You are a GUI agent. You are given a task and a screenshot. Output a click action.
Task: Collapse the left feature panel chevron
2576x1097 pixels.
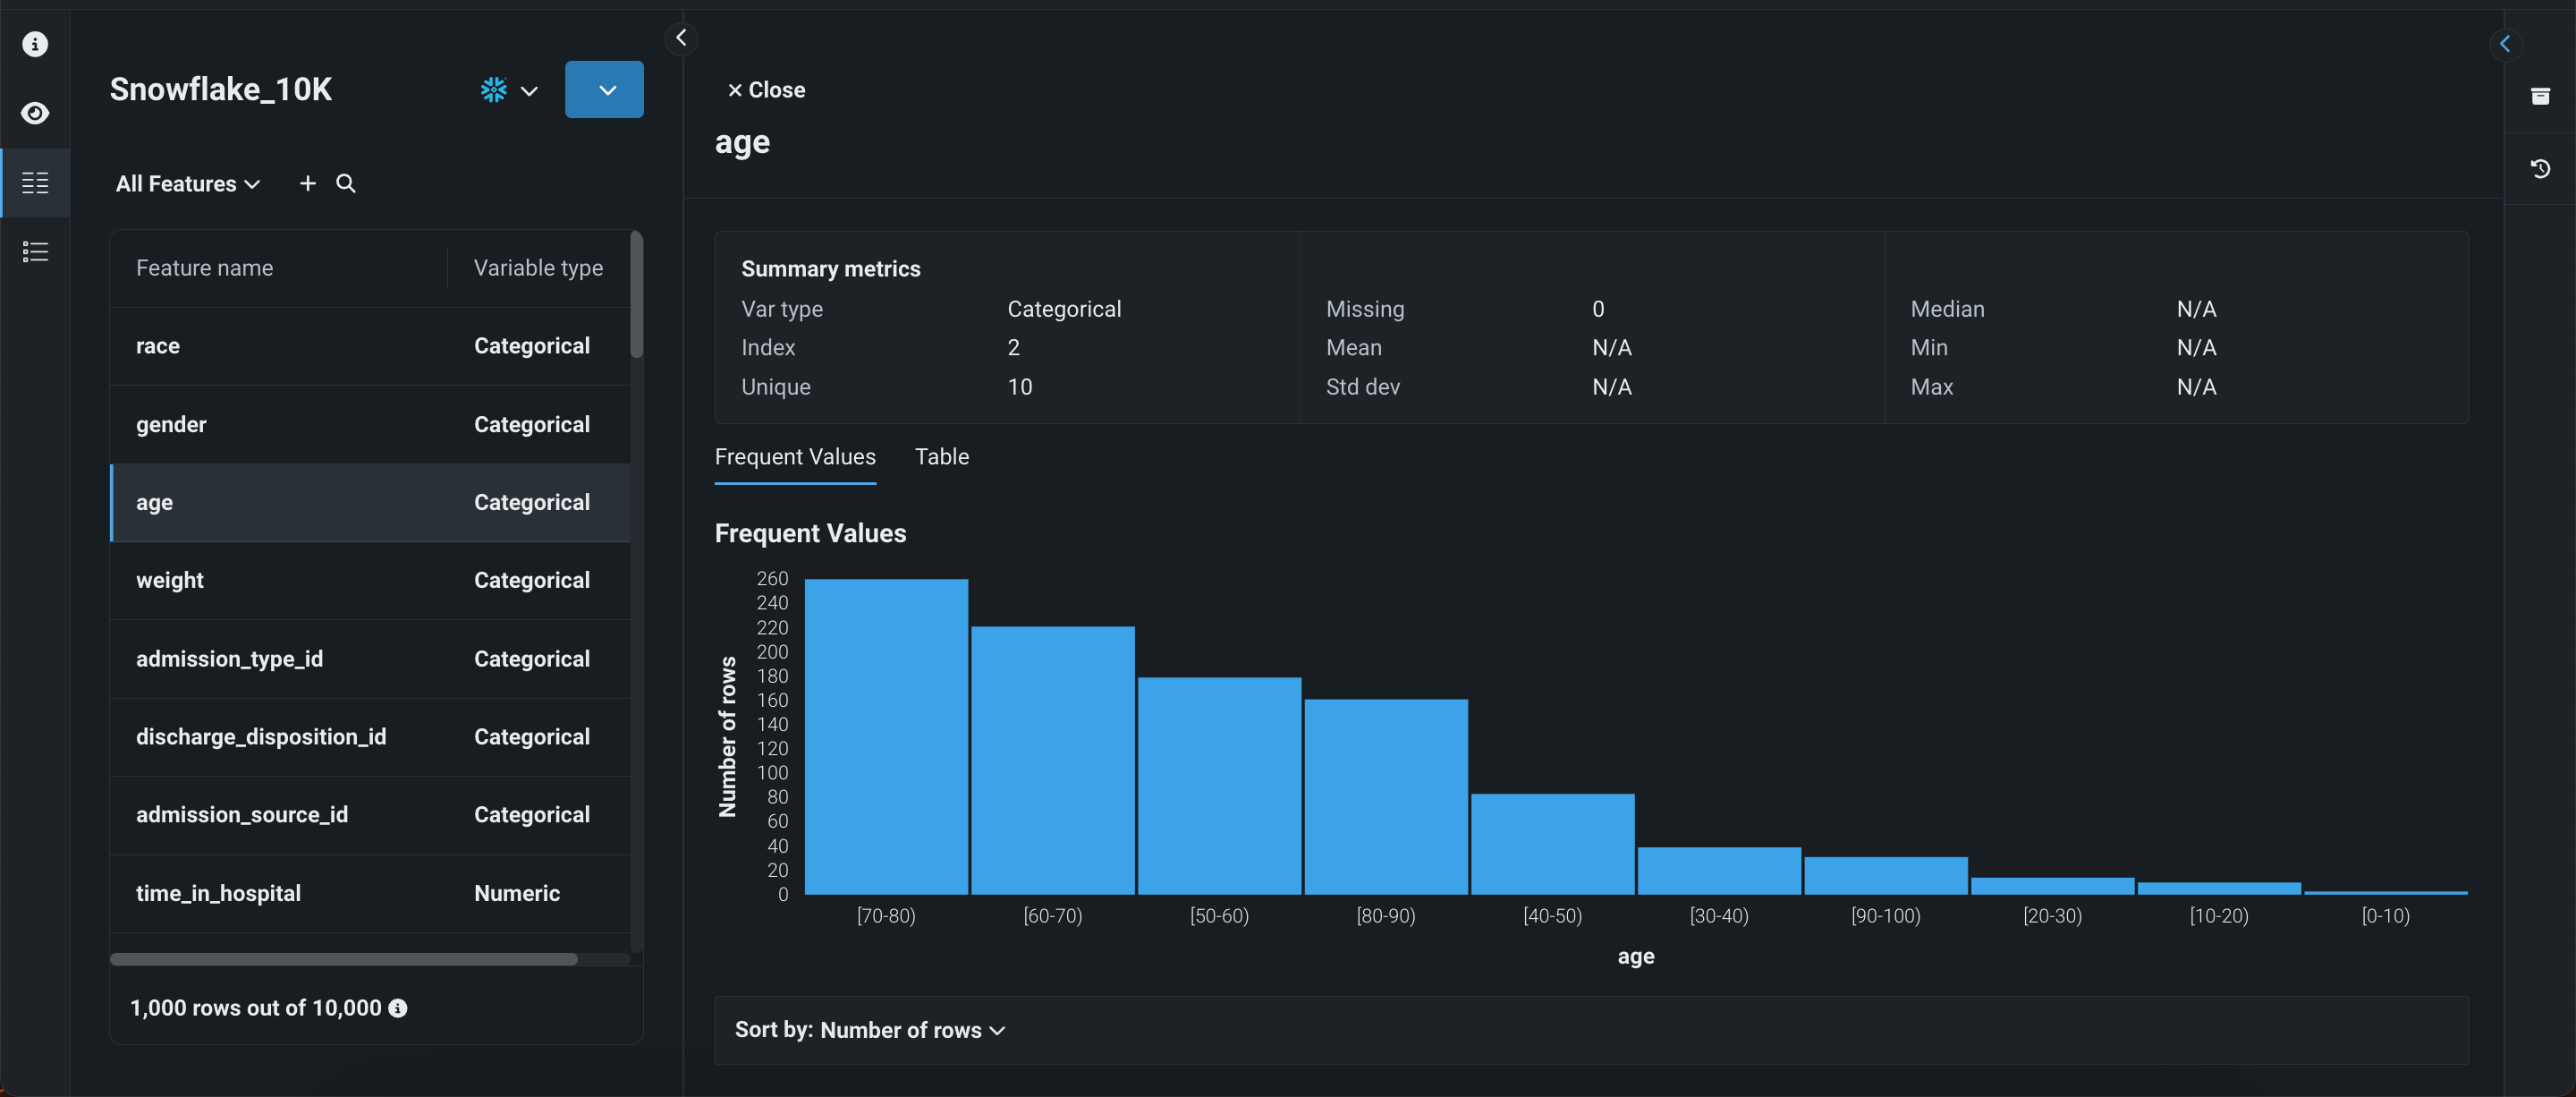click(x=681, y=38)
